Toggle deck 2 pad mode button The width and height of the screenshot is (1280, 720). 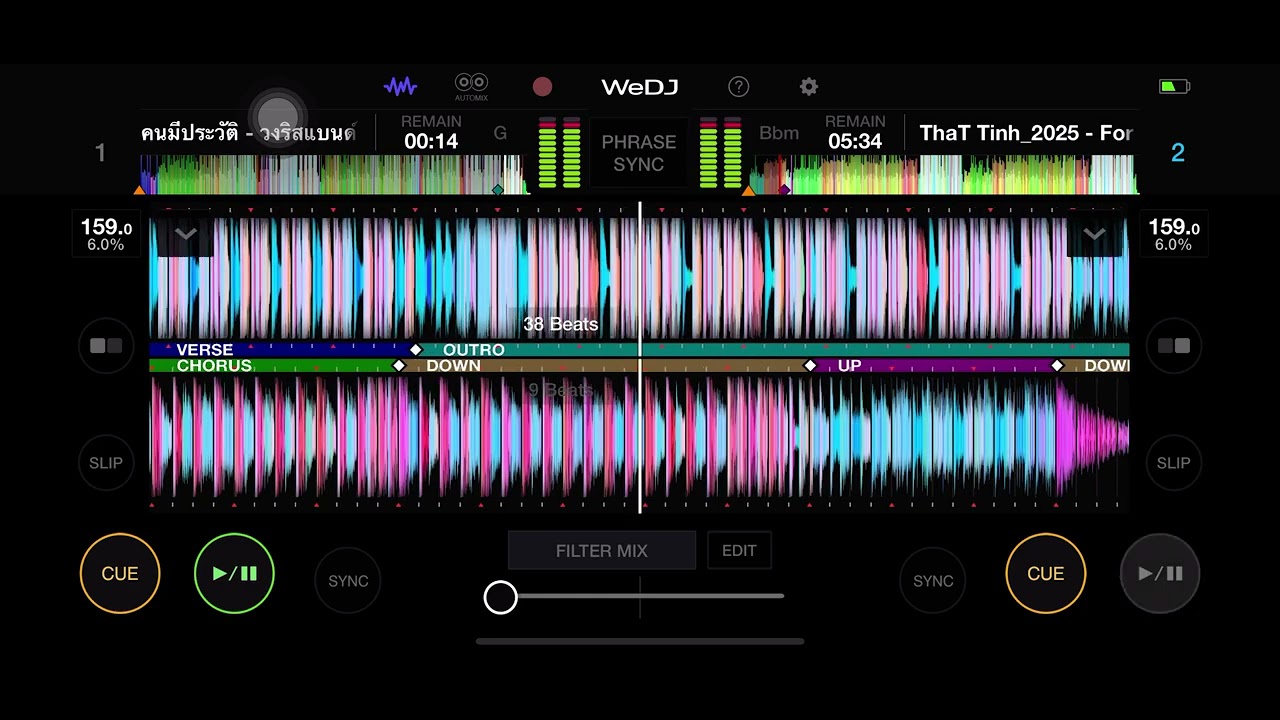tap(1174, 346)
